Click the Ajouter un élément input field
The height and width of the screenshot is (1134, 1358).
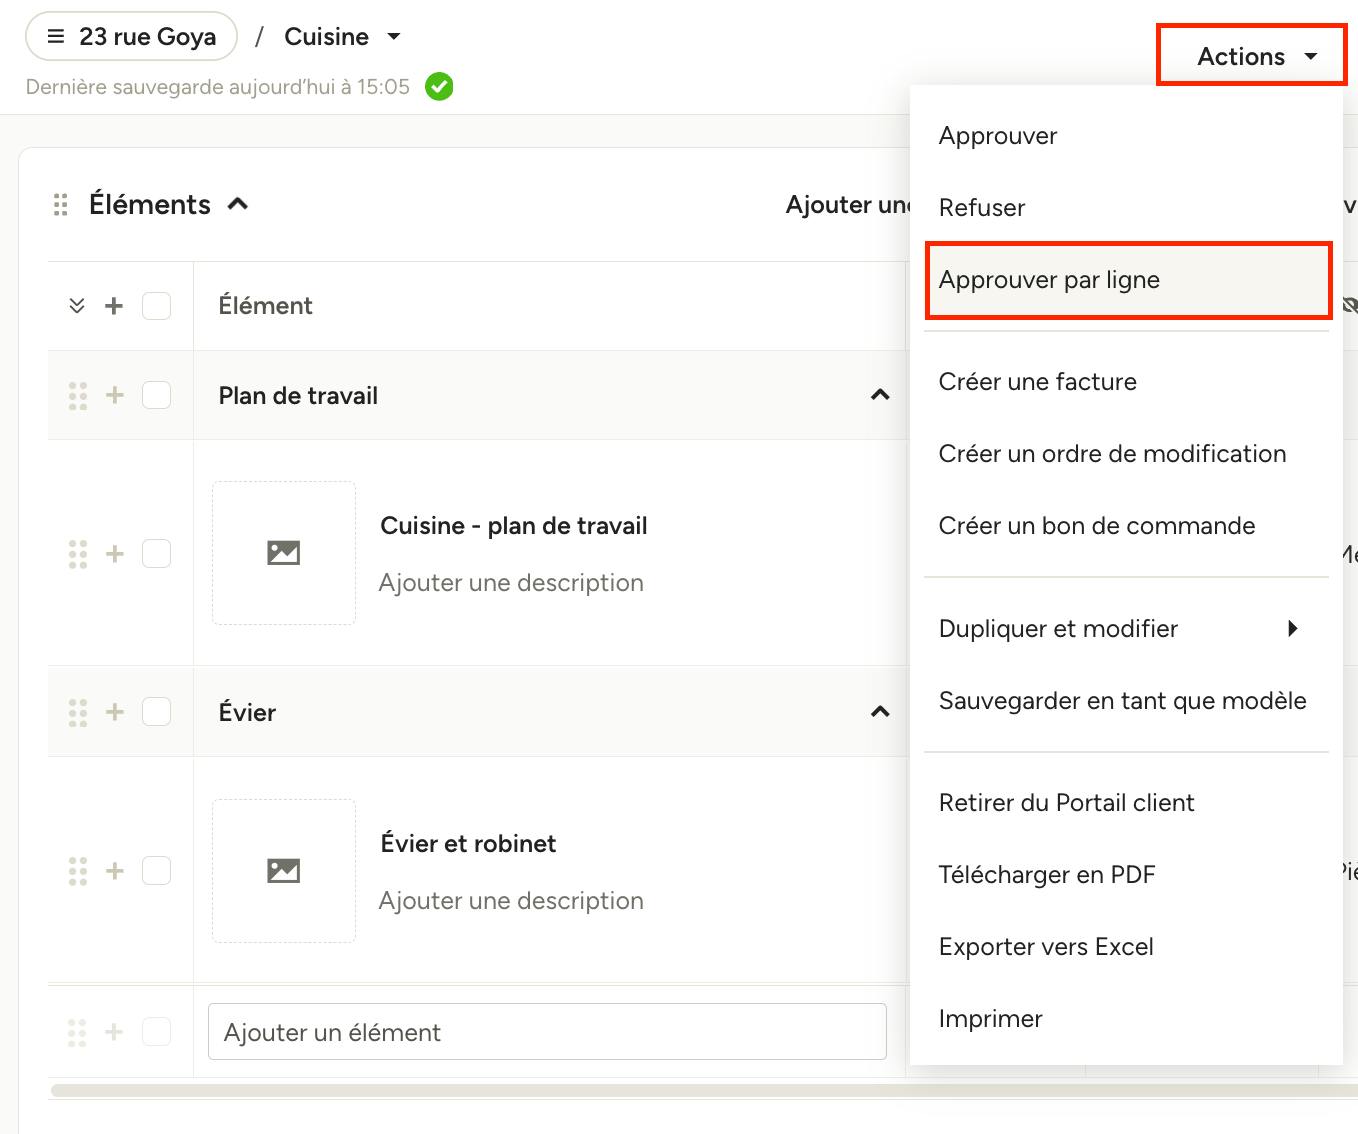click(x=547, y=1032)
